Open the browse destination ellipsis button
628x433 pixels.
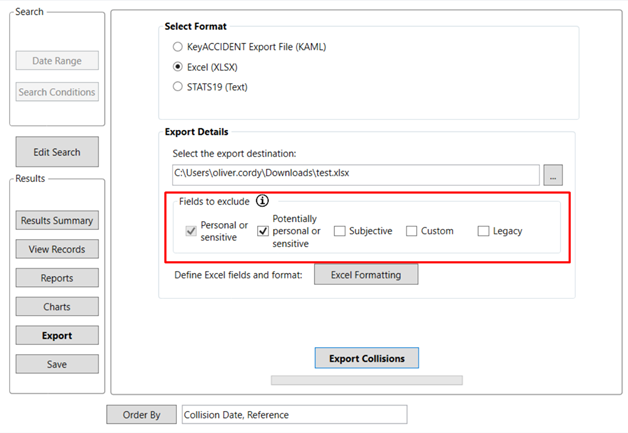click(x=553, y=174)
